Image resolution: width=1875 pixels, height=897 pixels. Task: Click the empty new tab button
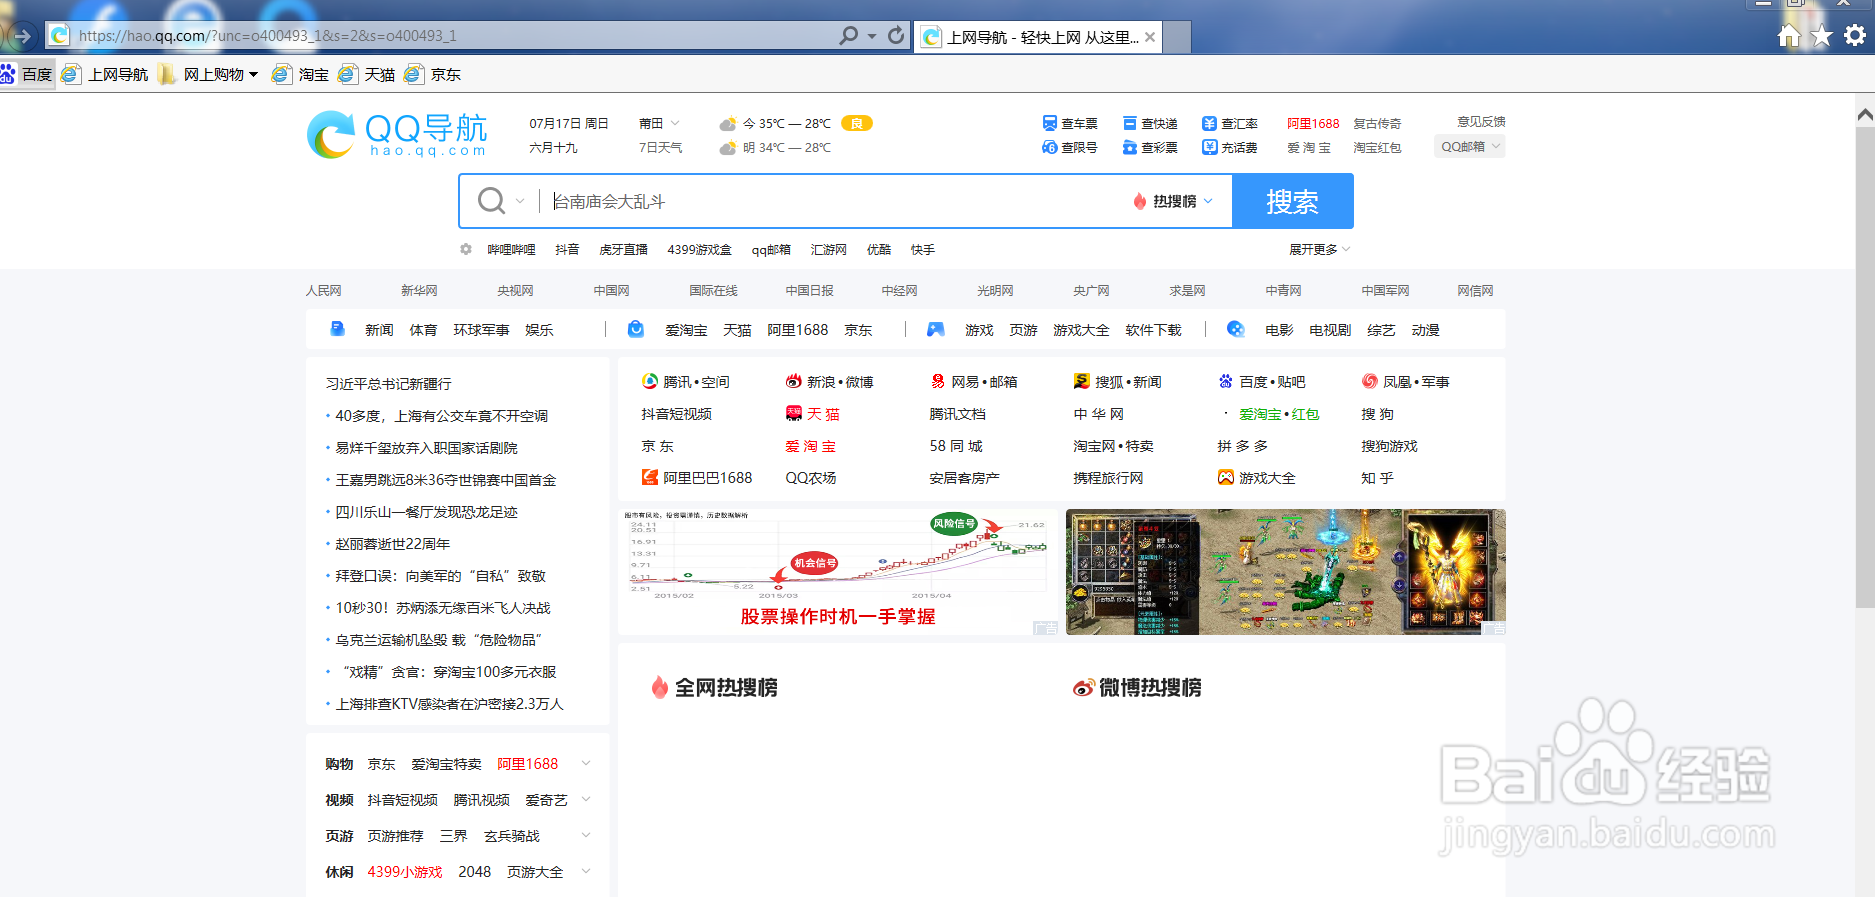pos(1177,38)
